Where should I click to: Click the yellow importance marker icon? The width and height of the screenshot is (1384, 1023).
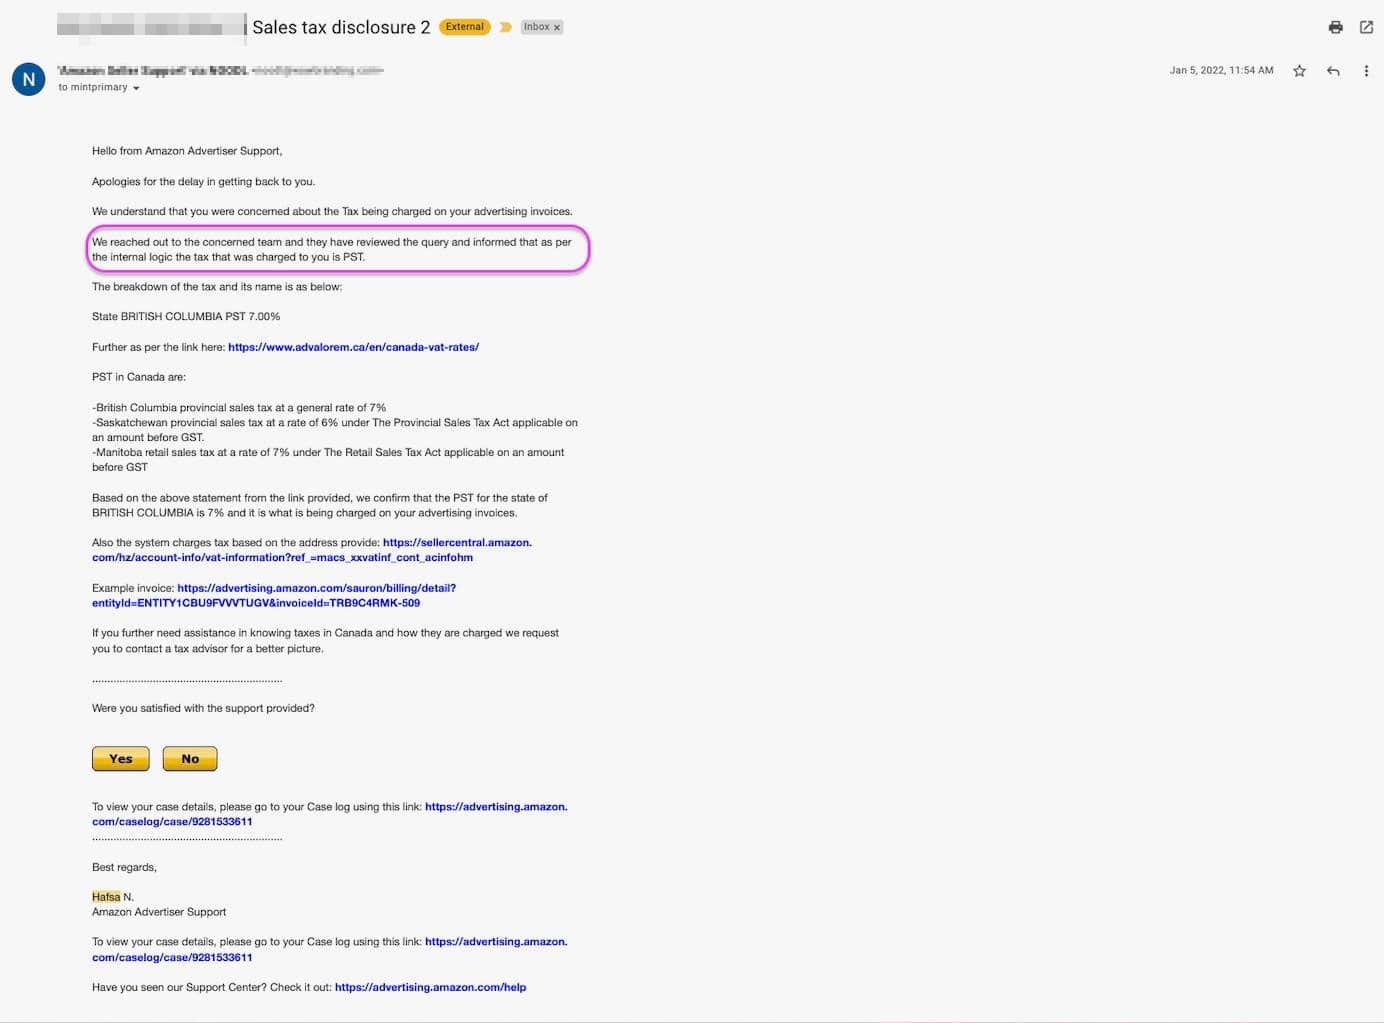(505, 27)
